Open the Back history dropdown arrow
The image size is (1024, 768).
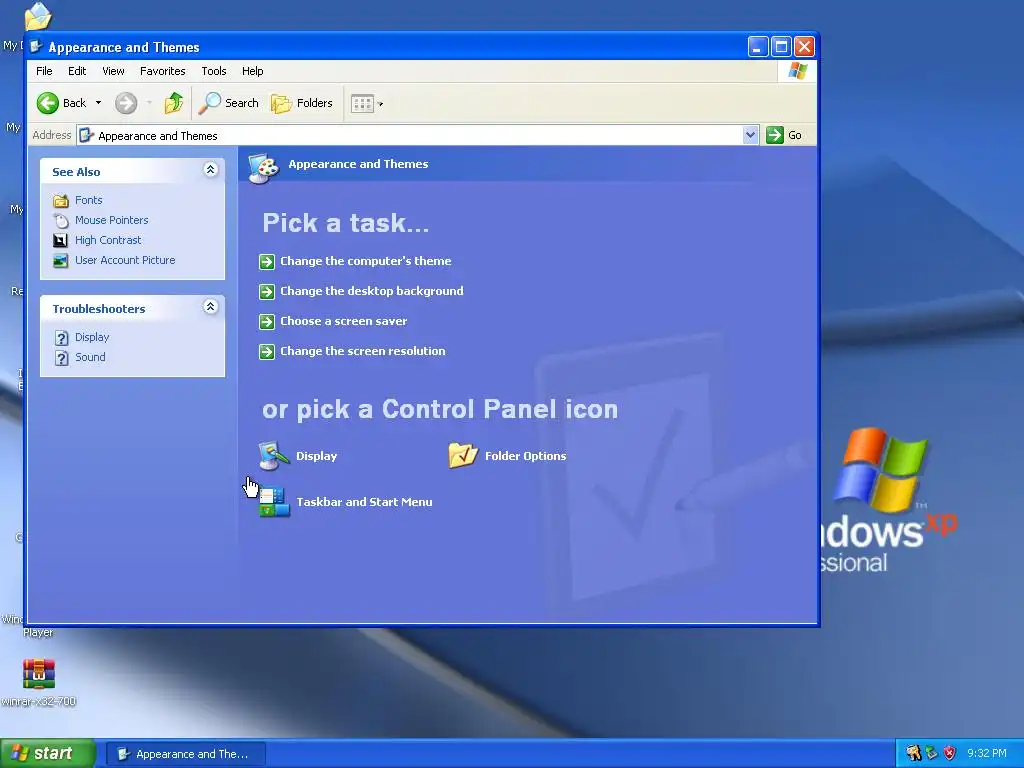pyautogui.click(x=98, y=103)
